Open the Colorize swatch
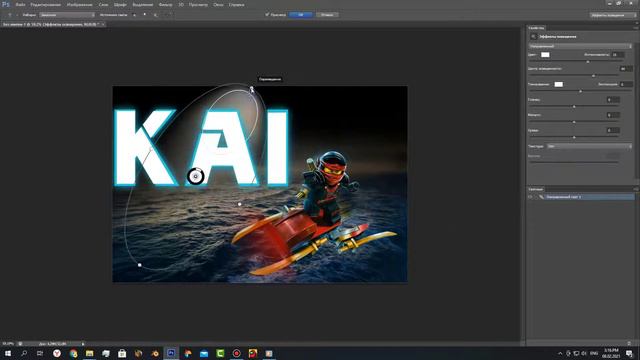 pyautogui.click(x=558, y=84)
